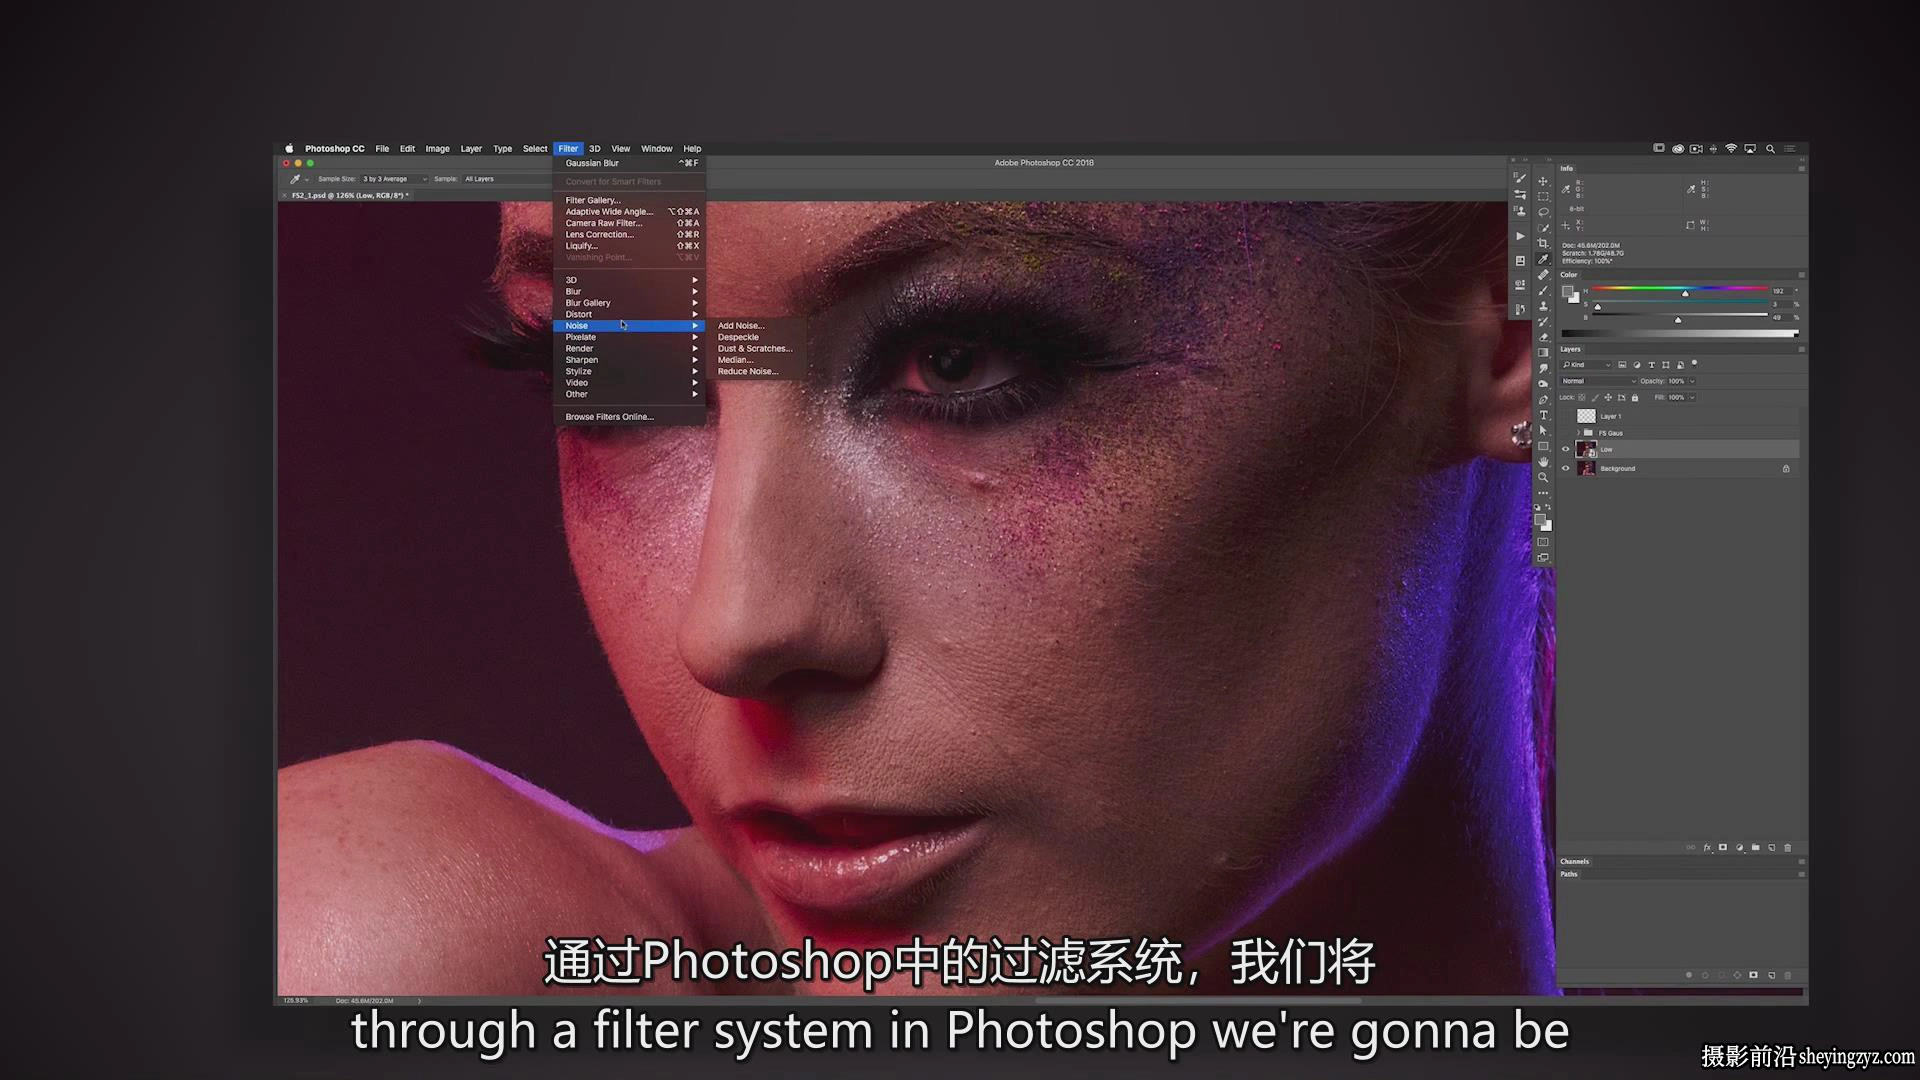The height and width of the screenshot is (1080, 1920).
Task: Open the layer filter Kind dropdown
Action: pyautogui.click(x=1587, y=365)
